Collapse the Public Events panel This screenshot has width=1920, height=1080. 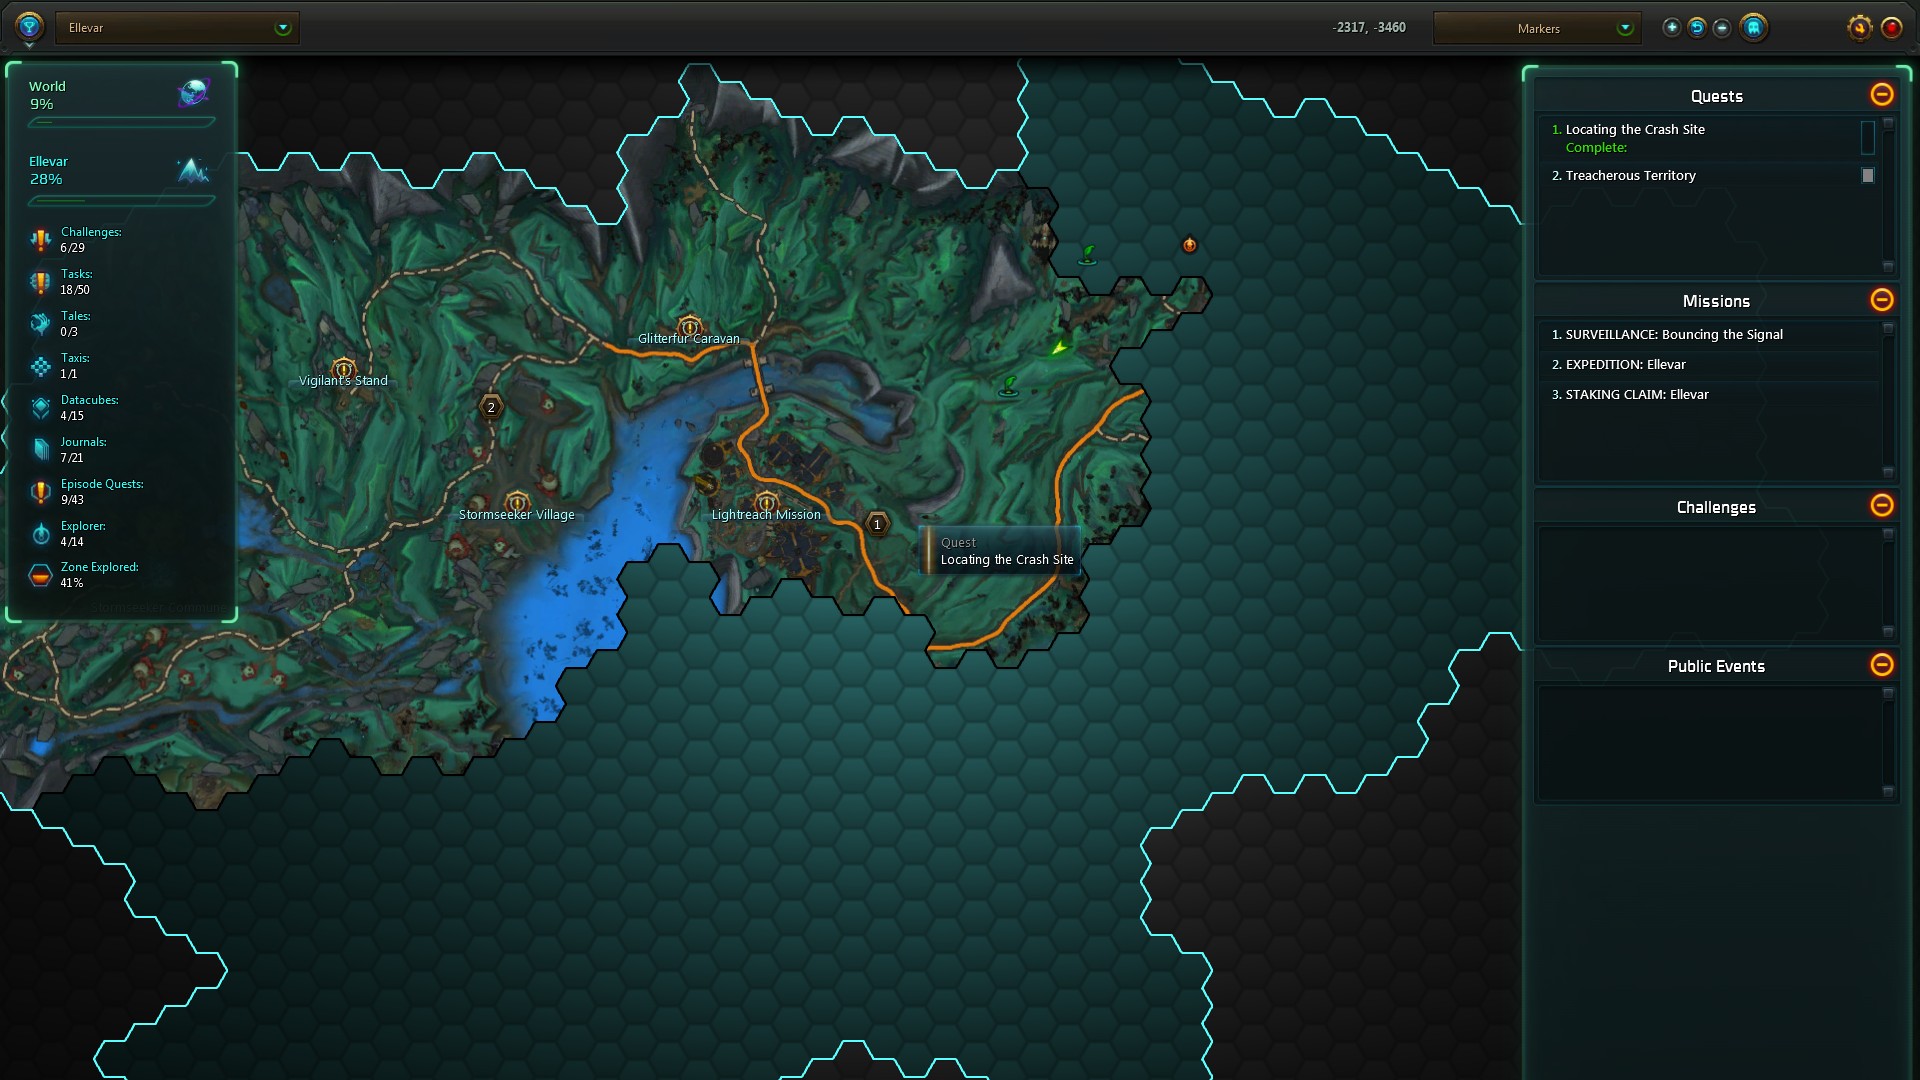pos(1881,664)
